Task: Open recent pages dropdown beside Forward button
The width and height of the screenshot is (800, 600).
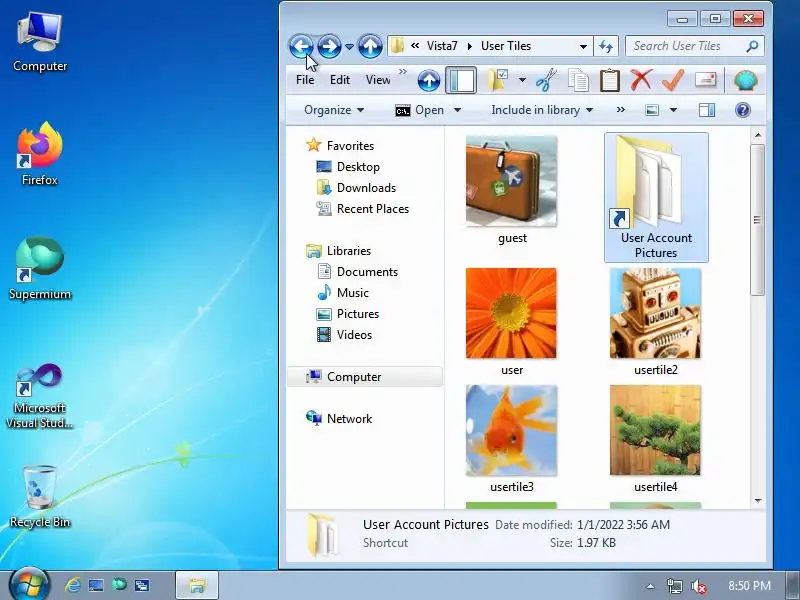Action: [349, 46]
